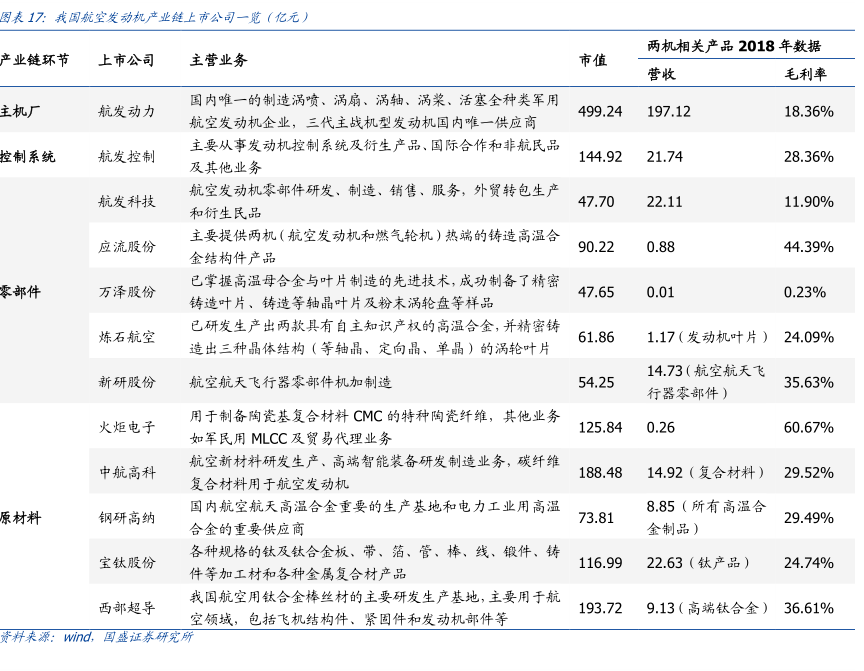Viewport: 864px width, 671px height.
Task: Click company name '应流股份'
Action: 127,247
